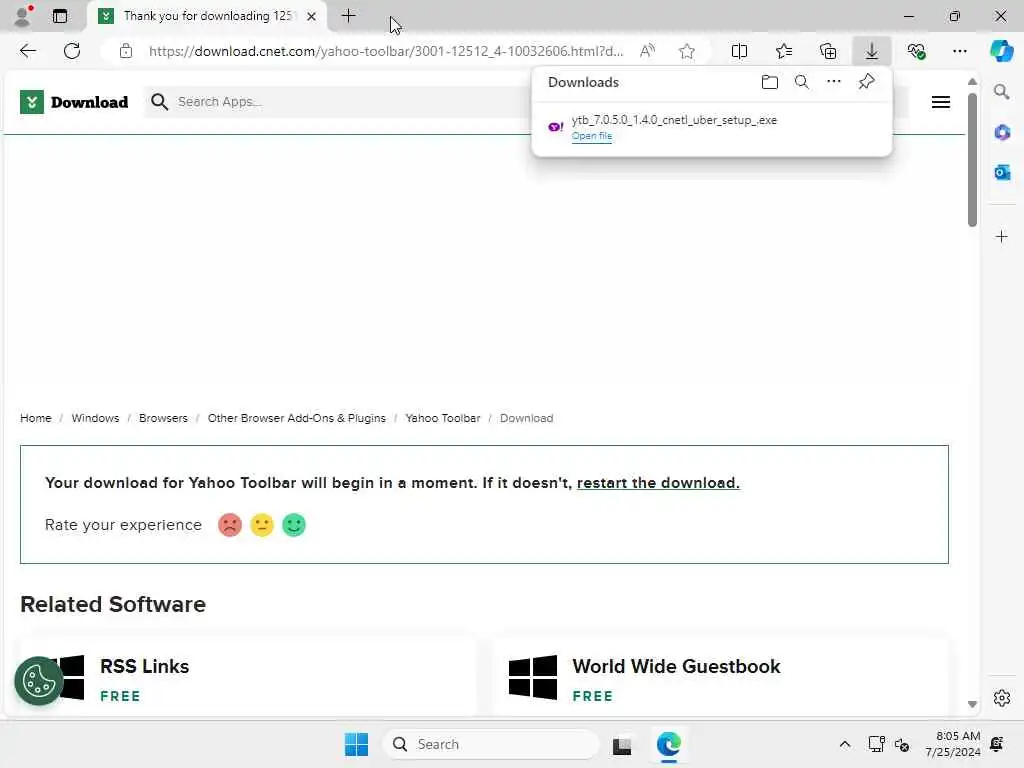Screen dimensions: 1024x768
Task: Search downloads in the Downloads panel
Action: click(801, 82)
